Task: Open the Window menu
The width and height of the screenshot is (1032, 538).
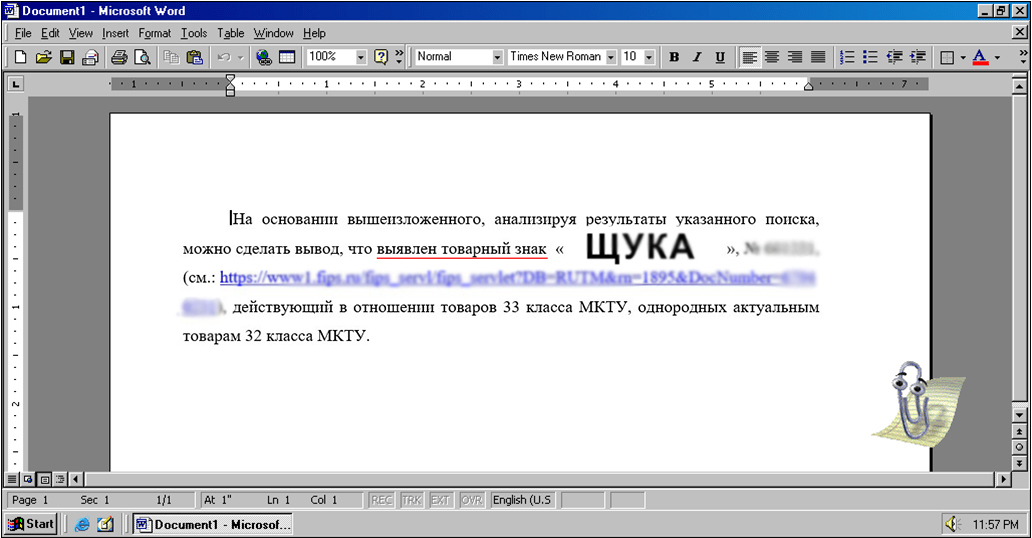Action: [273, 33]
